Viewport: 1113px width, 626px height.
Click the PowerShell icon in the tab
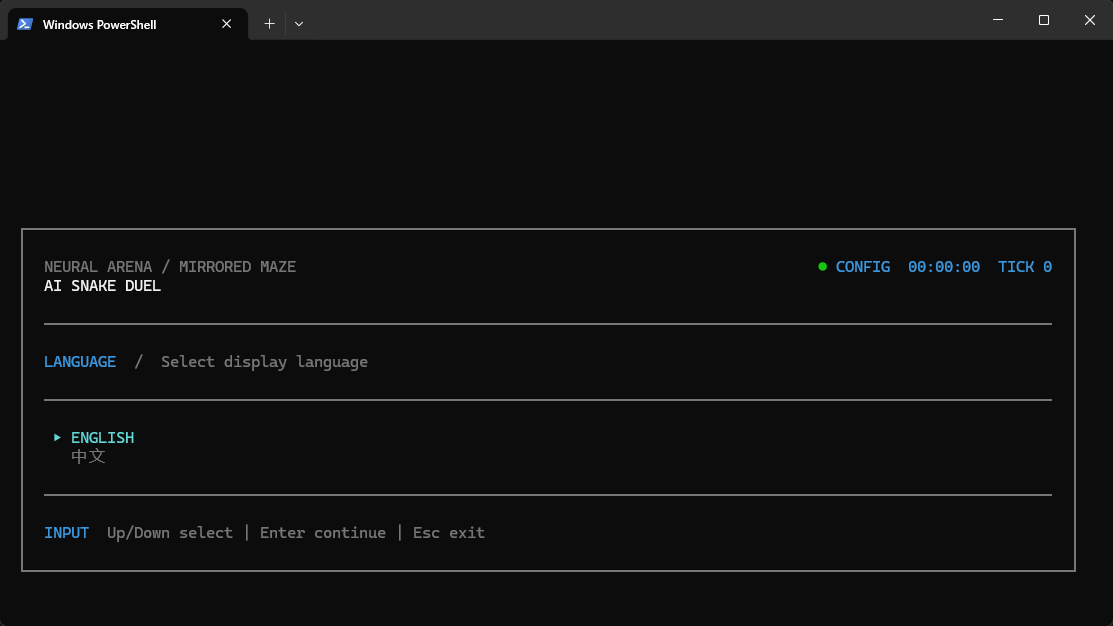[x=25, y=24]
